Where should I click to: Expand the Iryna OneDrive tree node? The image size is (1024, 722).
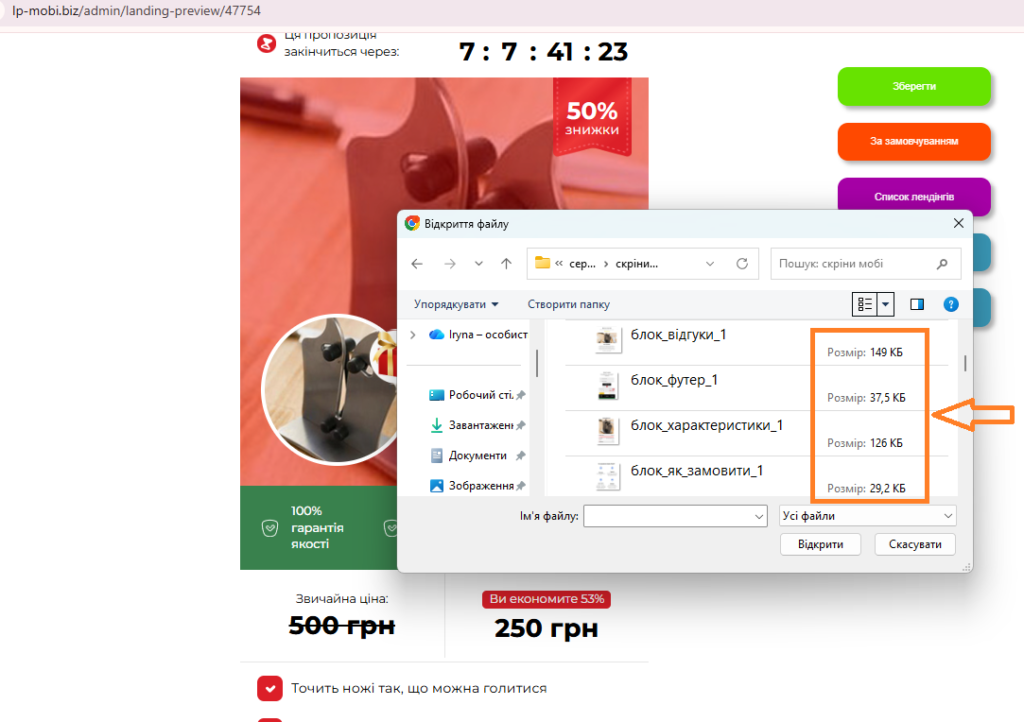(412, 335)
